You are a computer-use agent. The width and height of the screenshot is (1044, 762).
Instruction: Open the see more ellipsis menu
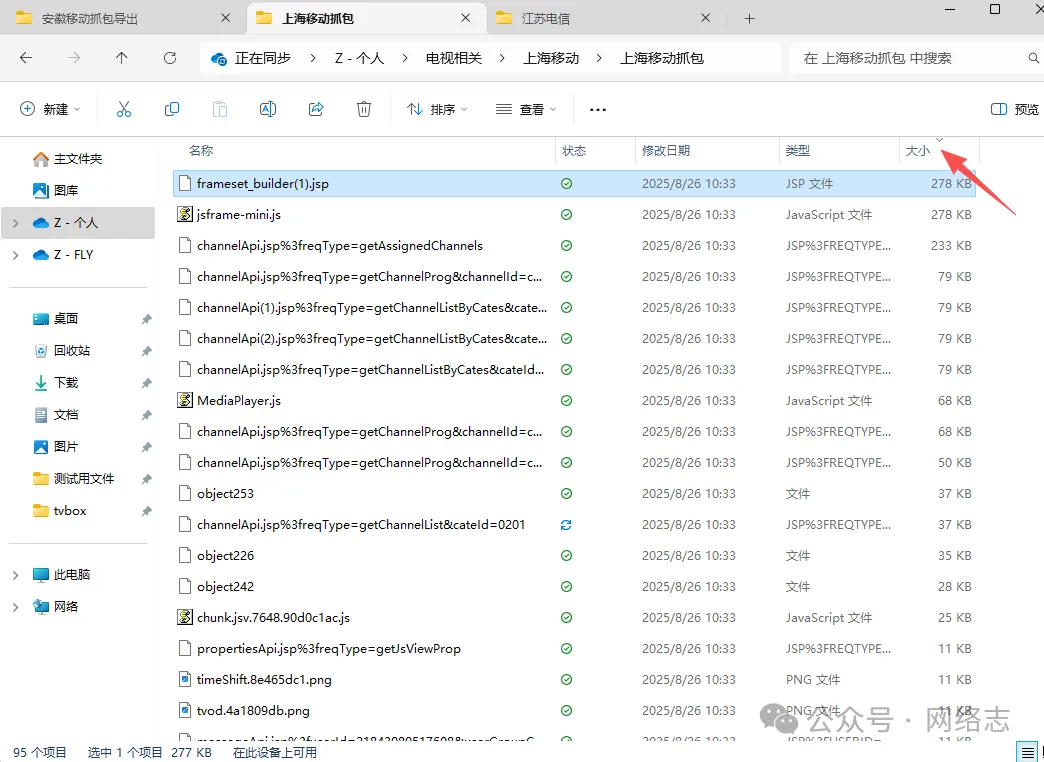[x=598, y=109]
